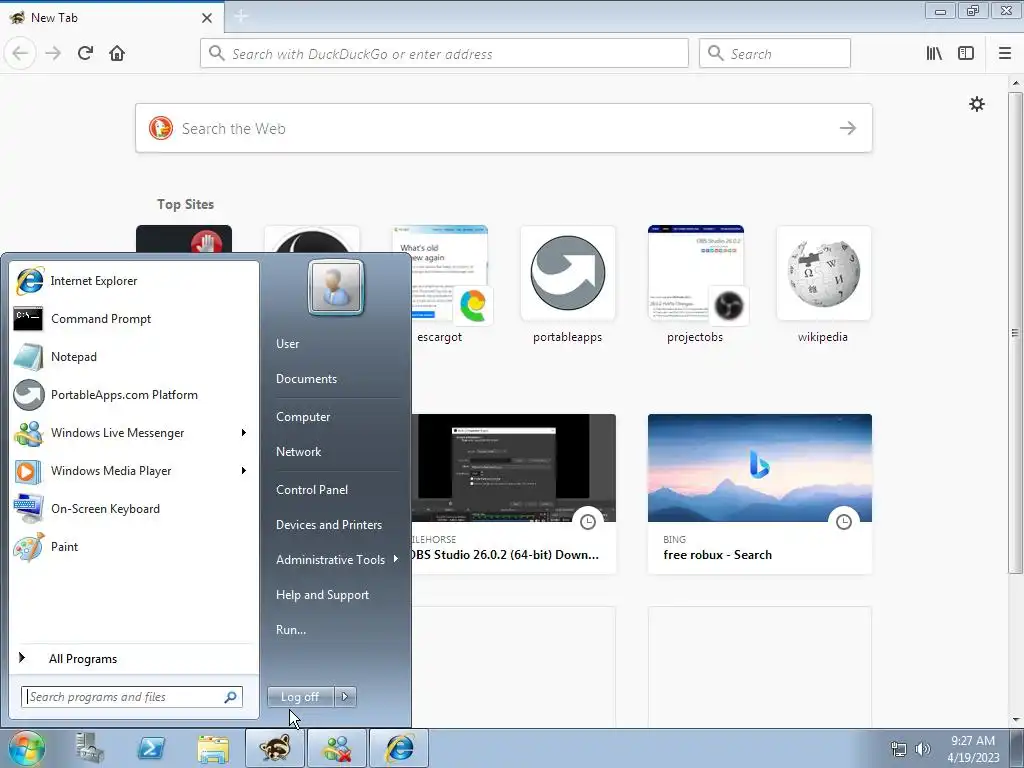Open Control Panel

[312, 490]
